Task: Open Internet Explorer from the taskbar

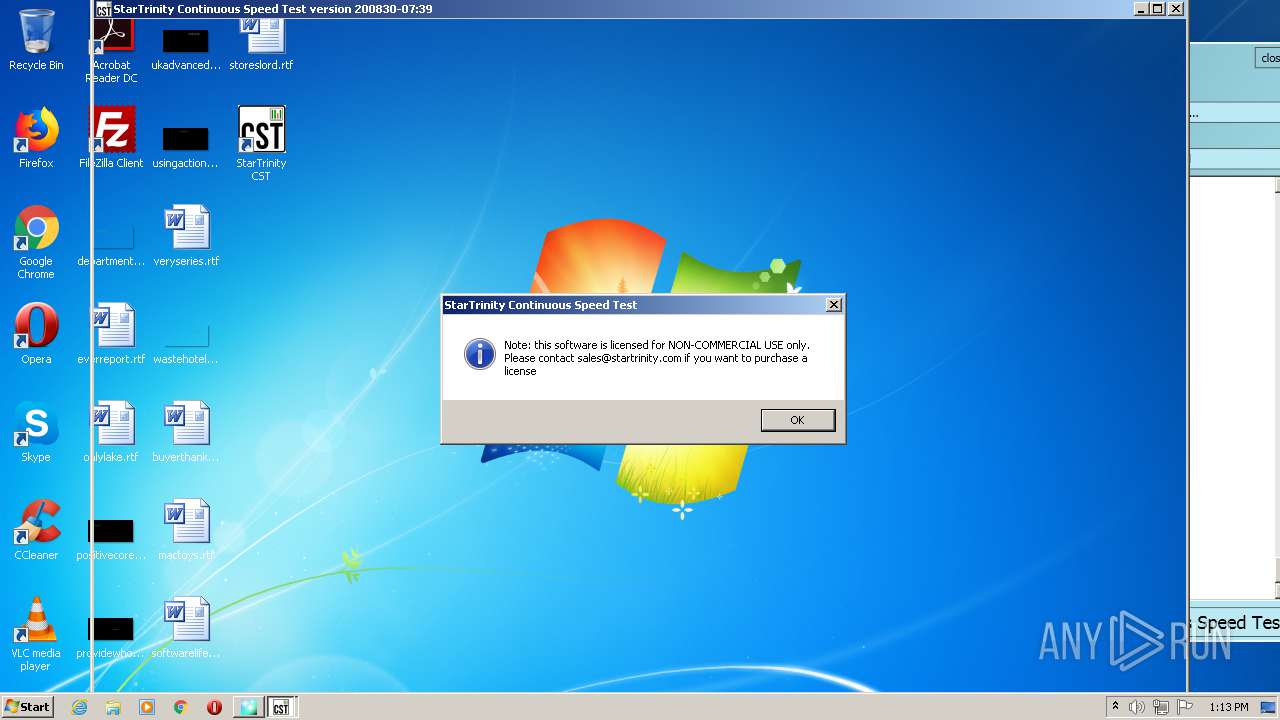Action: coord(79,707)
